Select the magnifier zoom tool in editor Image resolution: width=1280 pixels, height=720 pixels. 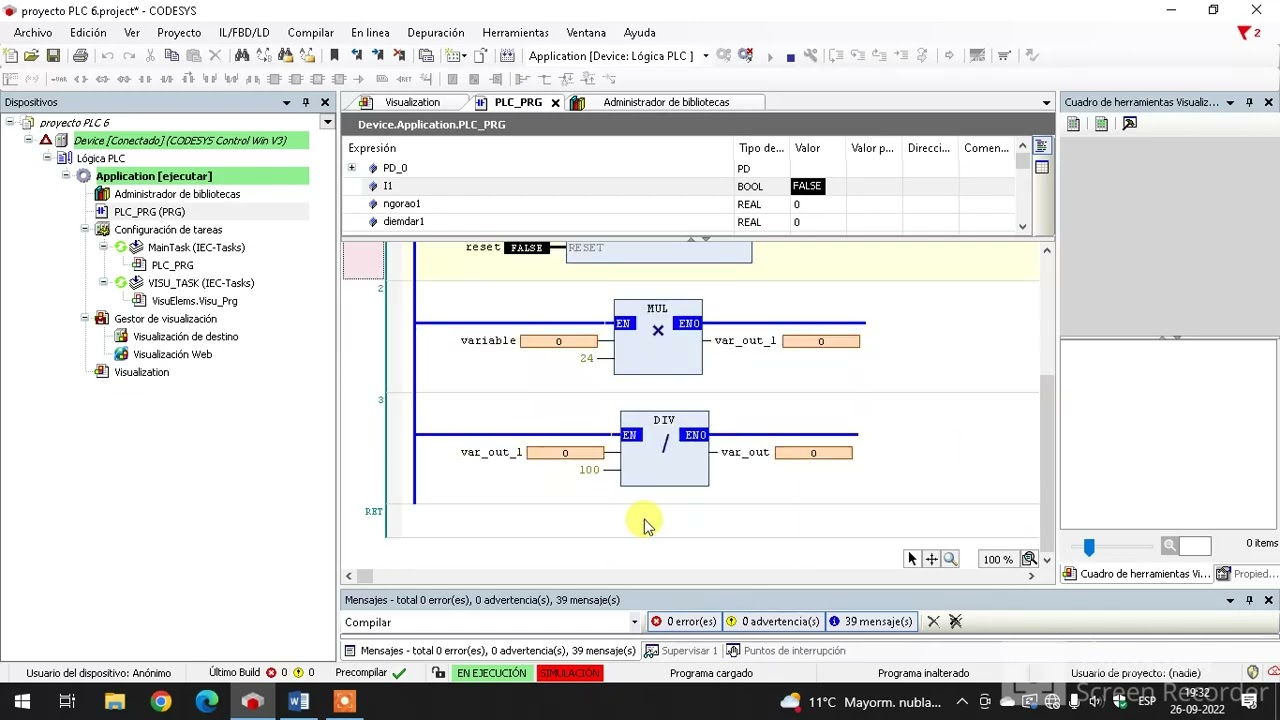(x=950, y=559)
